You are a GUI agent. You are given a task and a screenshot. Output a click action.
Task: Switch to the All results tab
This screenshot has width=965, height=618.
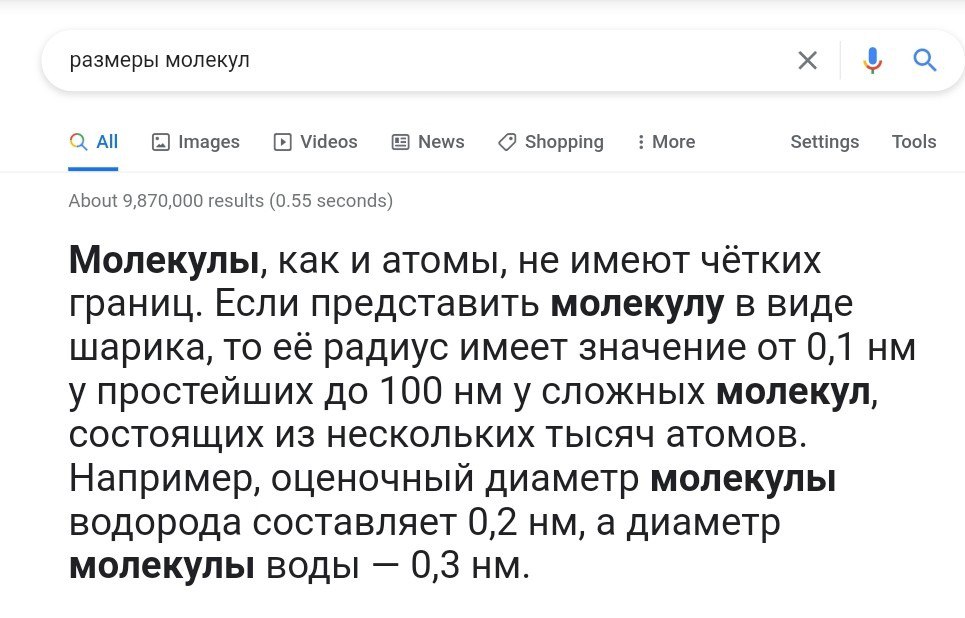(95, 142)
